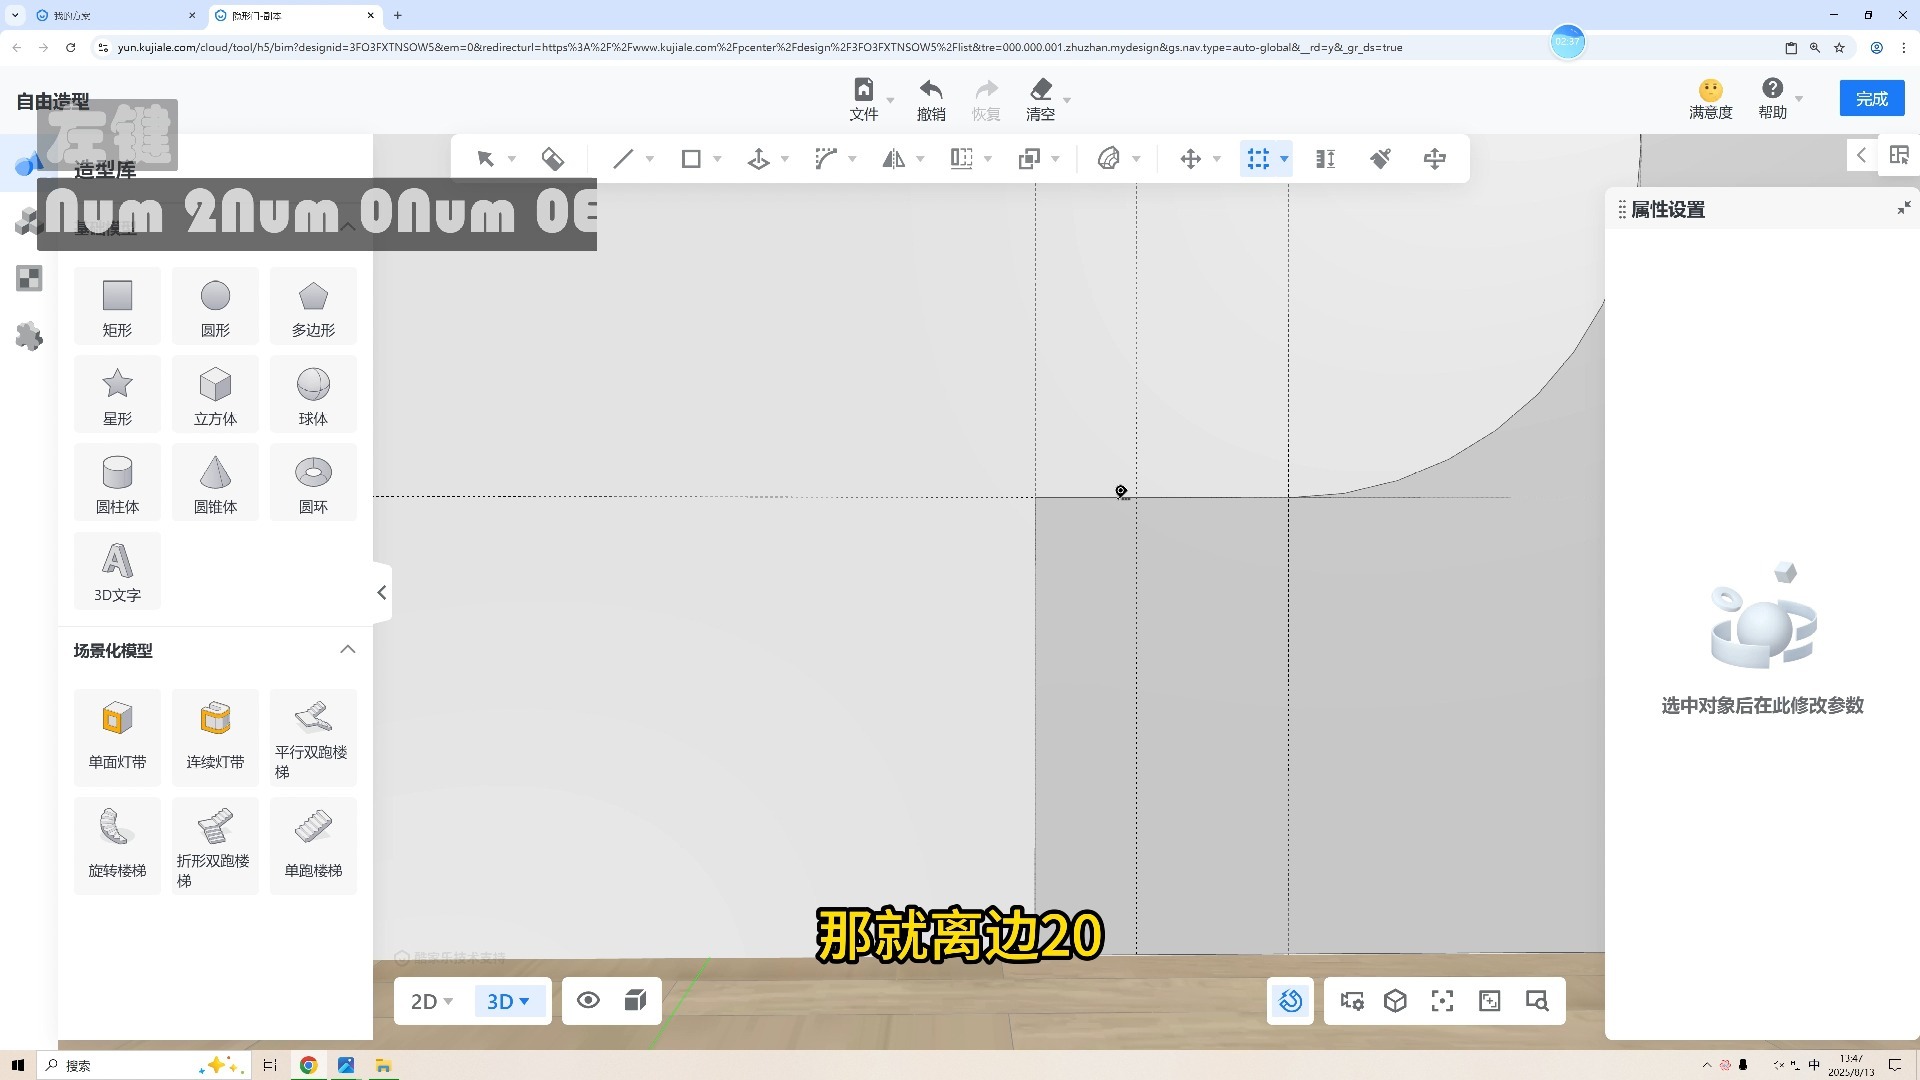
Task: Insert the 球体 sphere shape
Action: (313, 395)
